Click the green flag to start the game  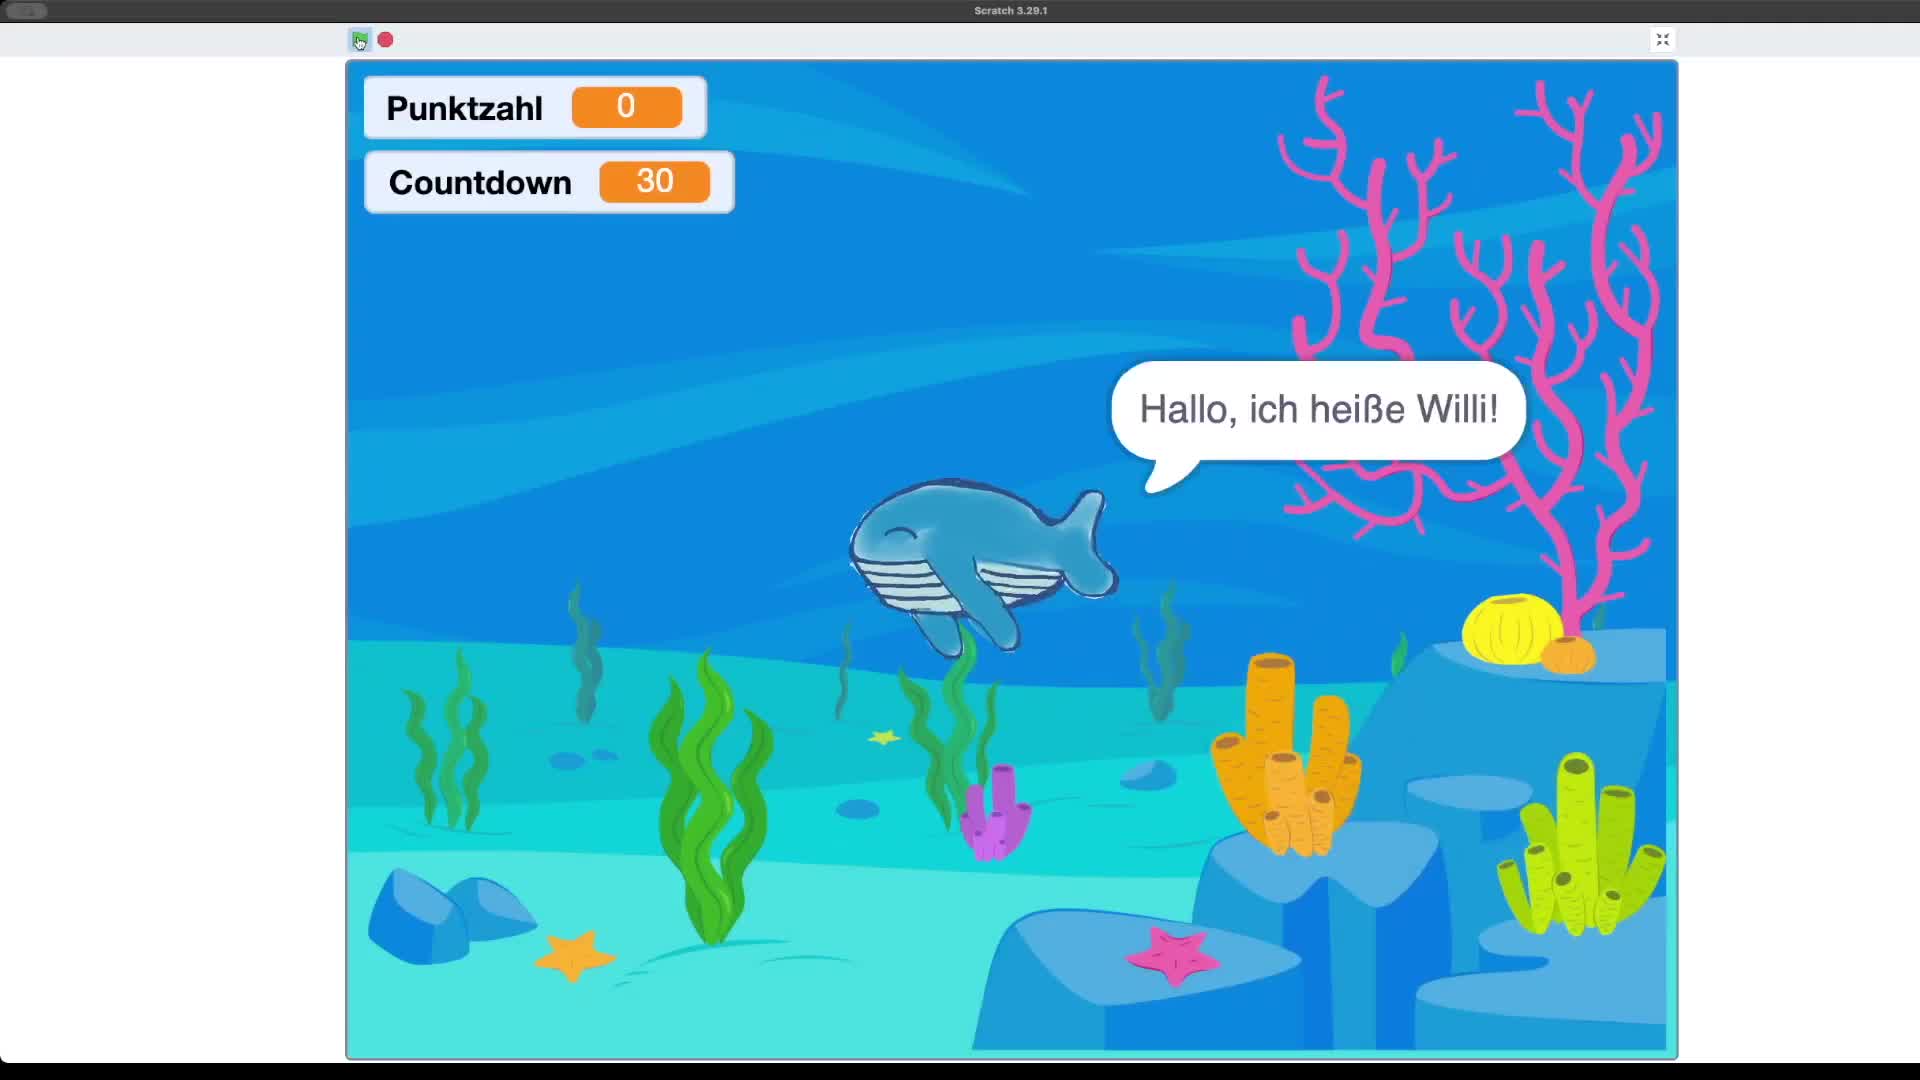tap(360, 40)
